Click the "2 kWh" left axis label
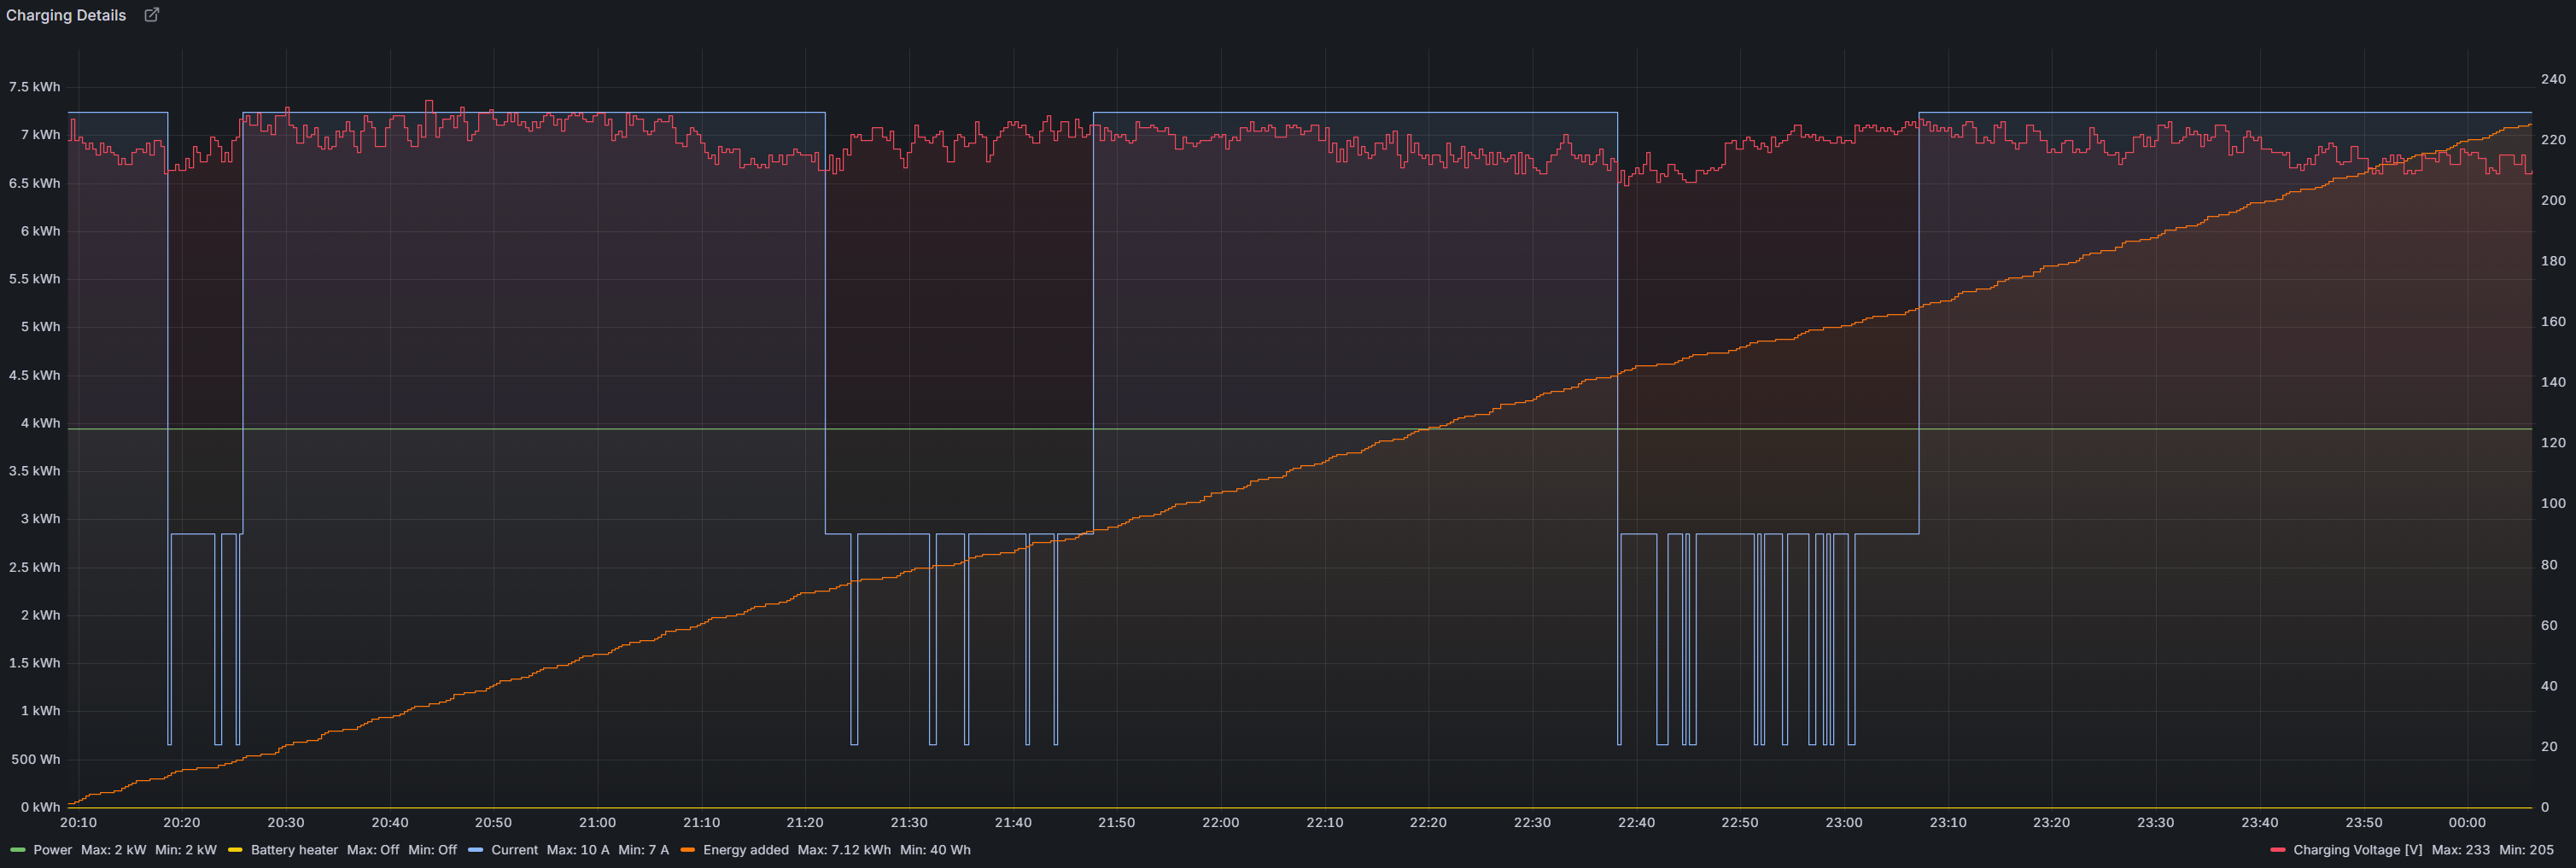 [40, 615]
